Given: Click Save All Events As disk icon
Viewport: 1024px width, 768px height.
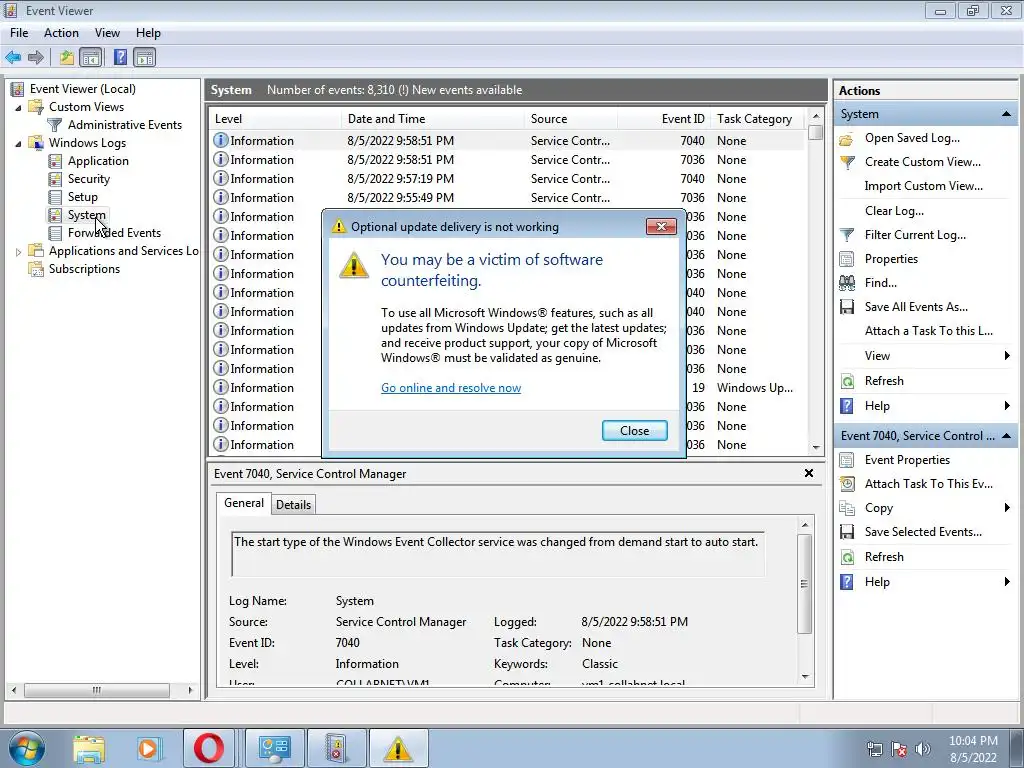Looking at the screenshot, I should coord(847,307).
